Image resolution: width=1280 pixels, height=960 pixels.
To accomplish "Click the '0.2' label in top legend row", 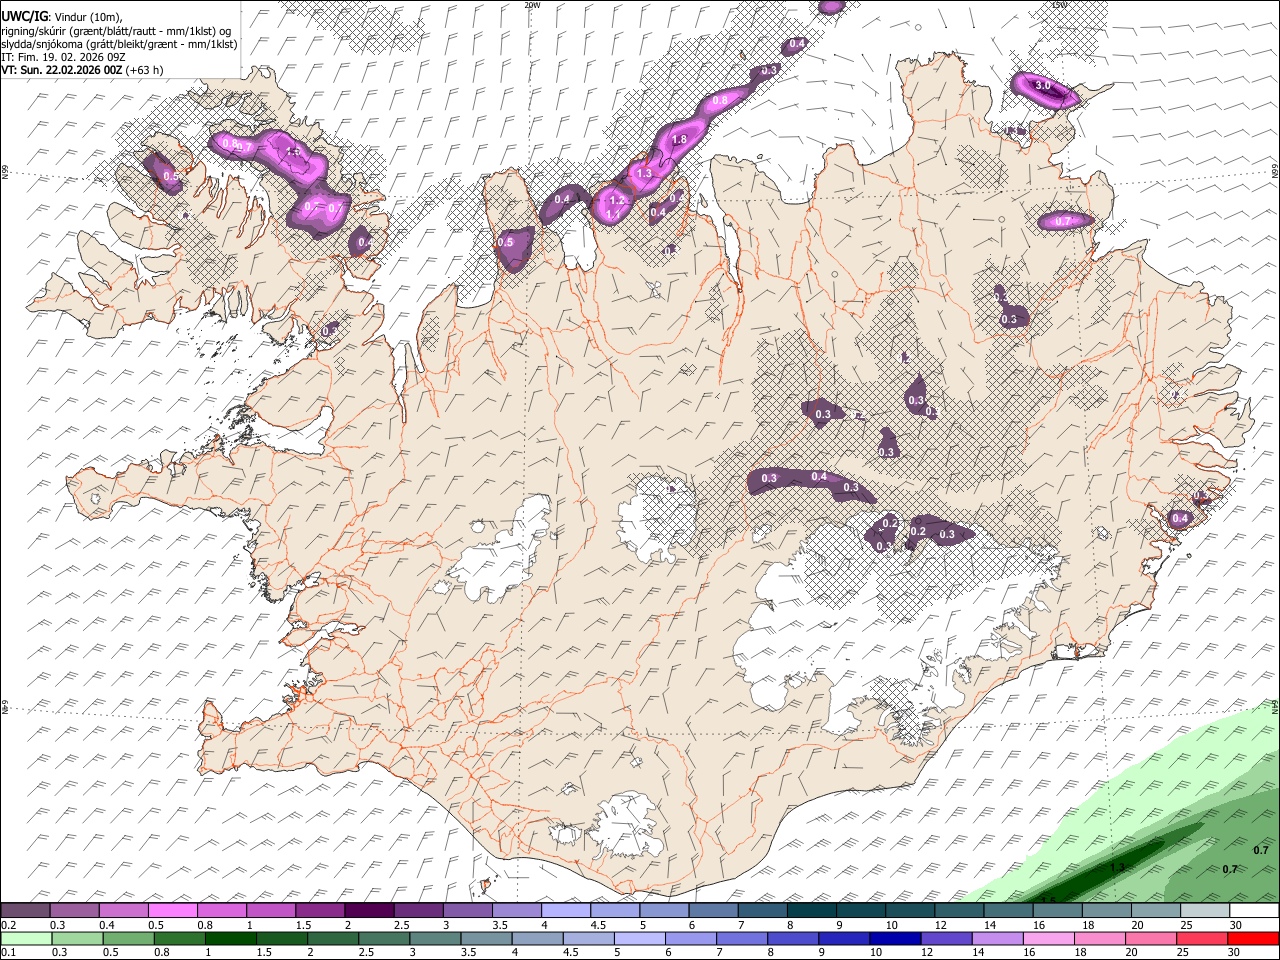I will [7, 925].
